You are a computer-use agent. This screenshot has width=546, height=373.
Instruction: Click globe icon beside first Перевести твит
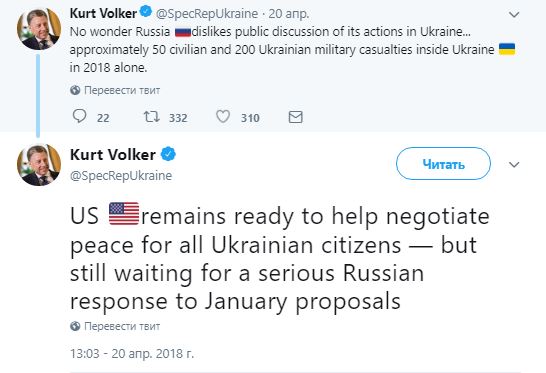pos(75,90)
